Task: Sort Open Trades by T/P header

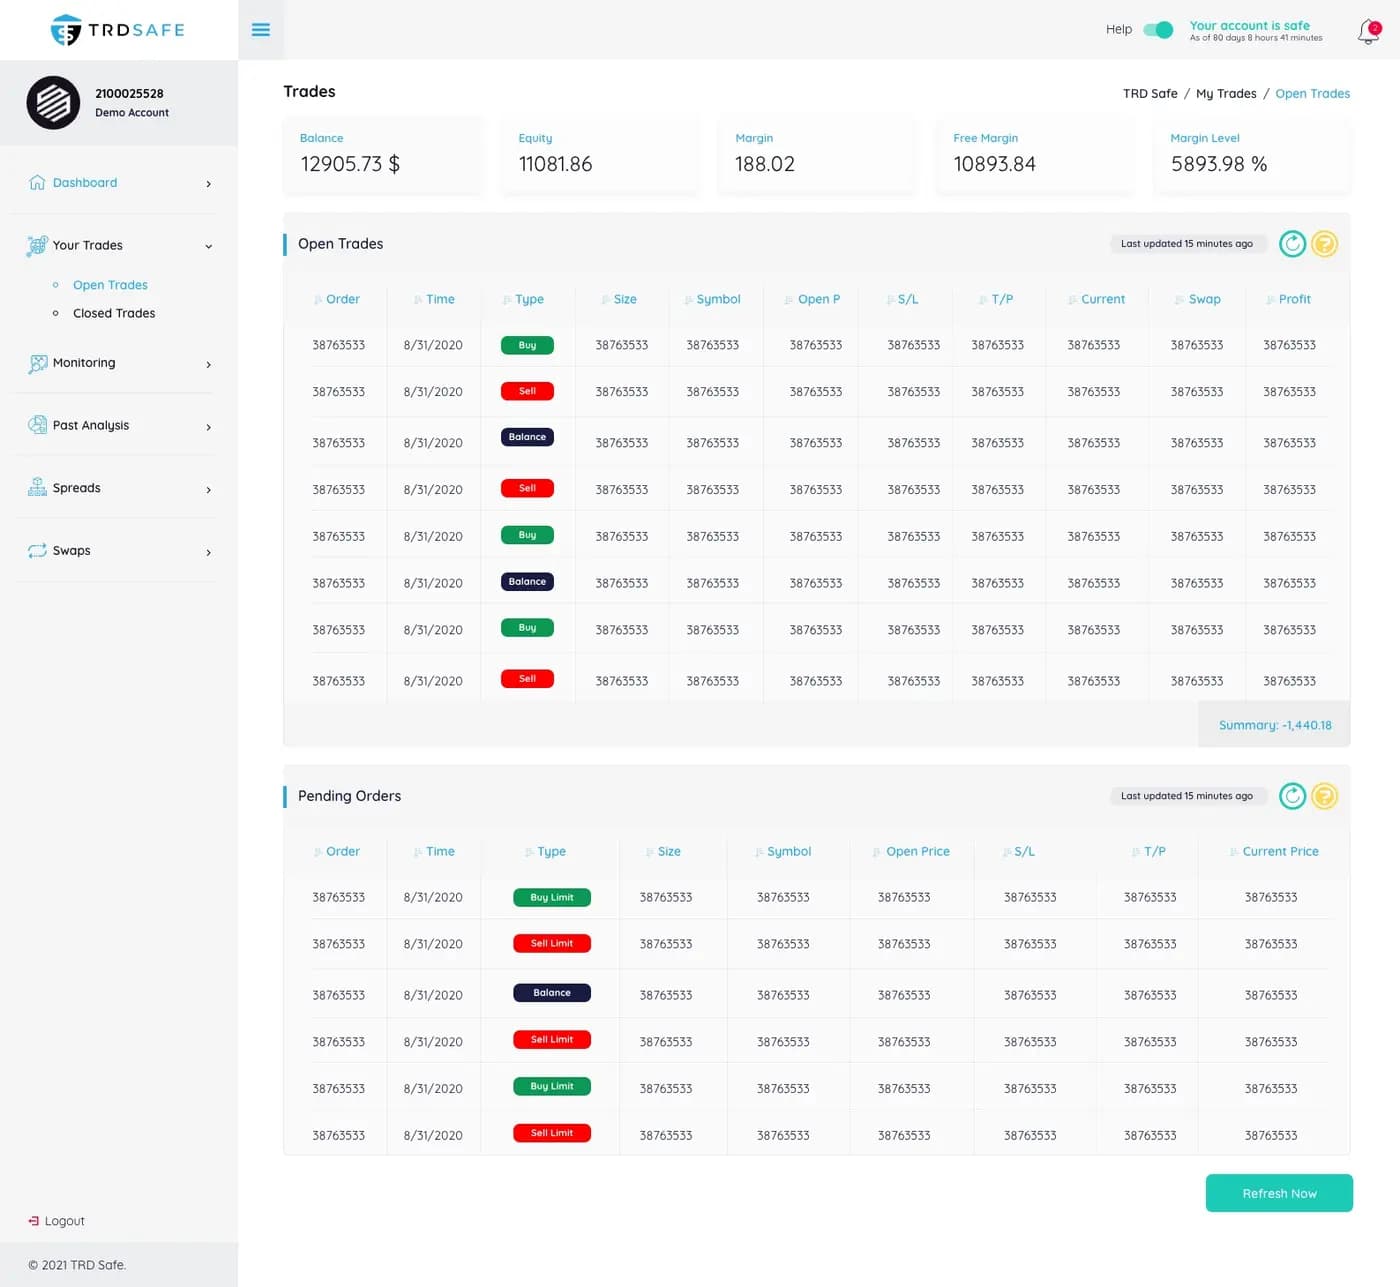Action: coord(1002,299)
